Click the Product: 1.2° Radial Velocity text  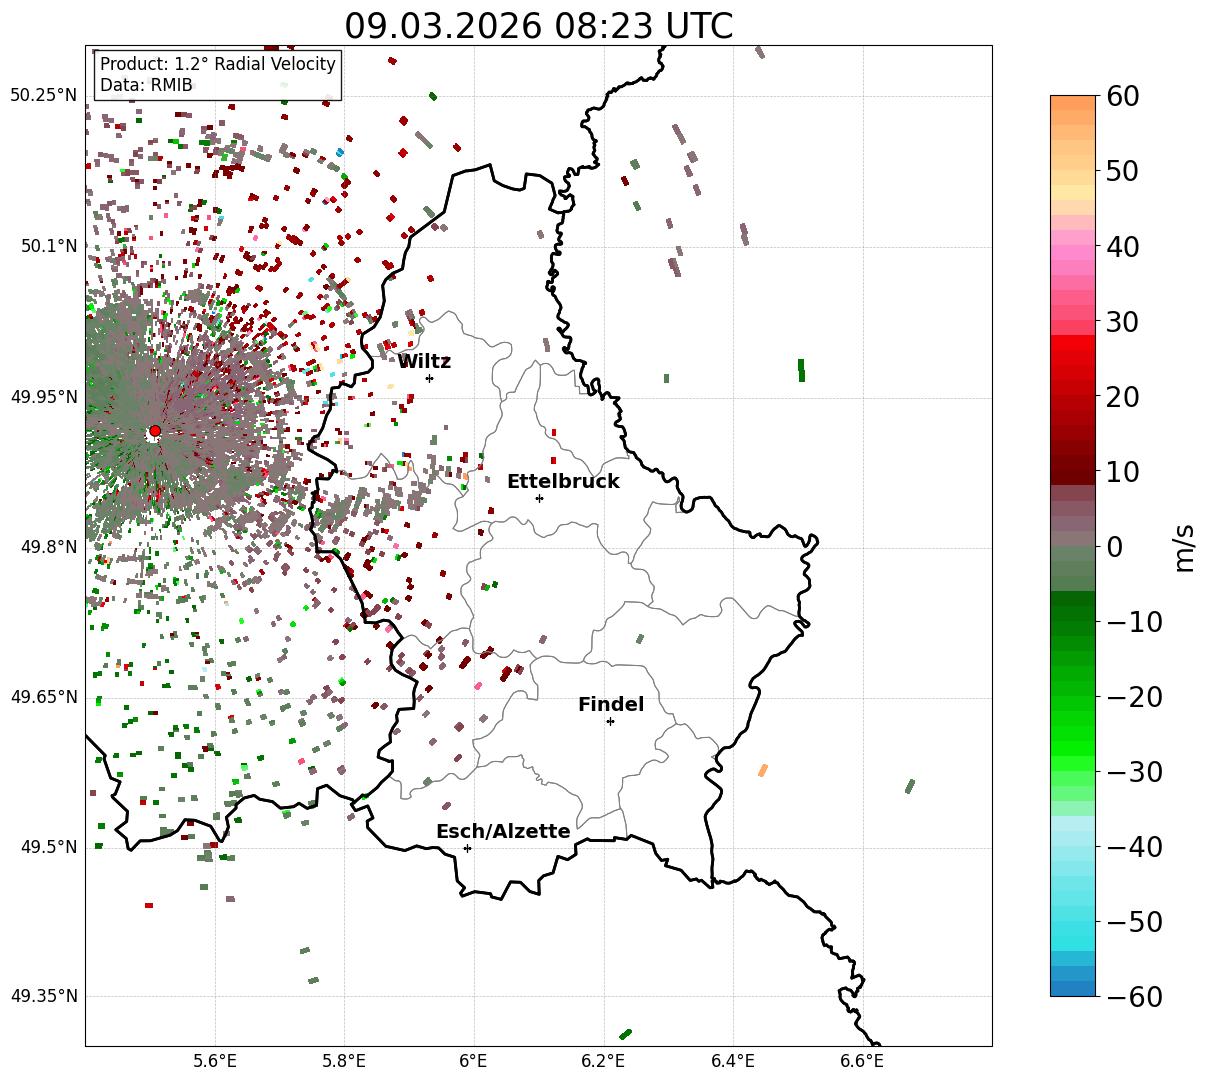click(x=218, y=64)
